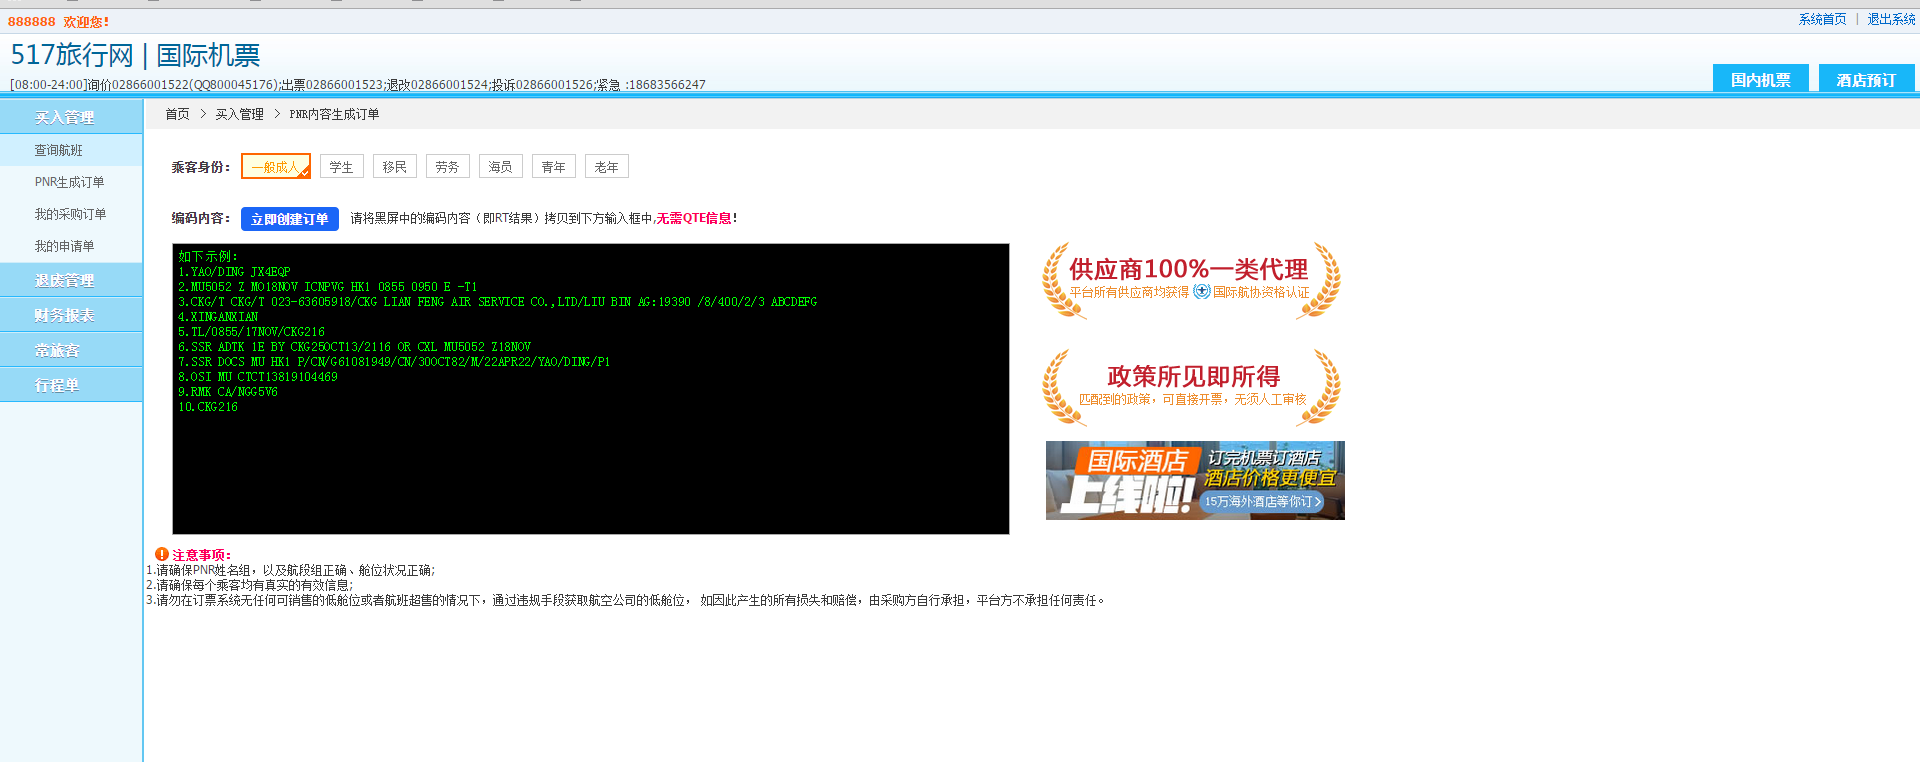Viewport: 1920px width, 762px height.
Task: Expand the 财务报表 sidebar section
Action: point(71,315)
